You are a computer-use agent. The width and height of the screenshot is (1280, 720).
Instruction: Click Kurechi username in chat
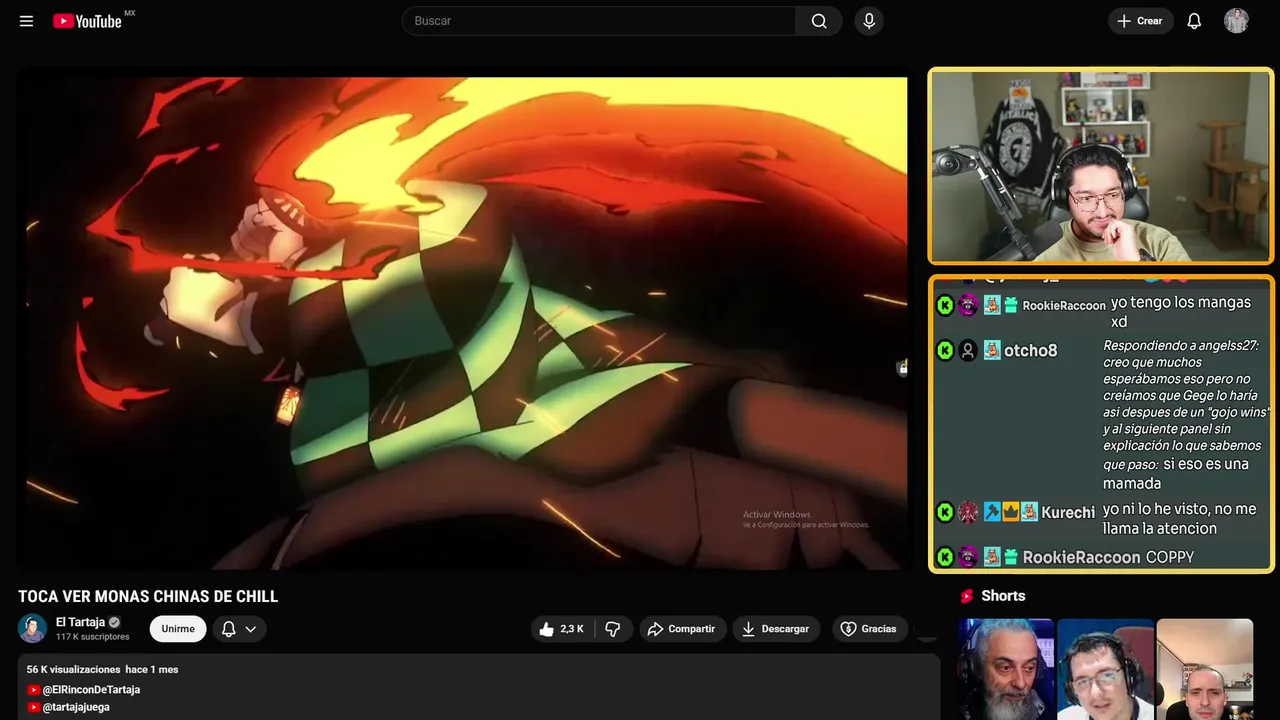pyautogui.click(x=1068, y=513)
